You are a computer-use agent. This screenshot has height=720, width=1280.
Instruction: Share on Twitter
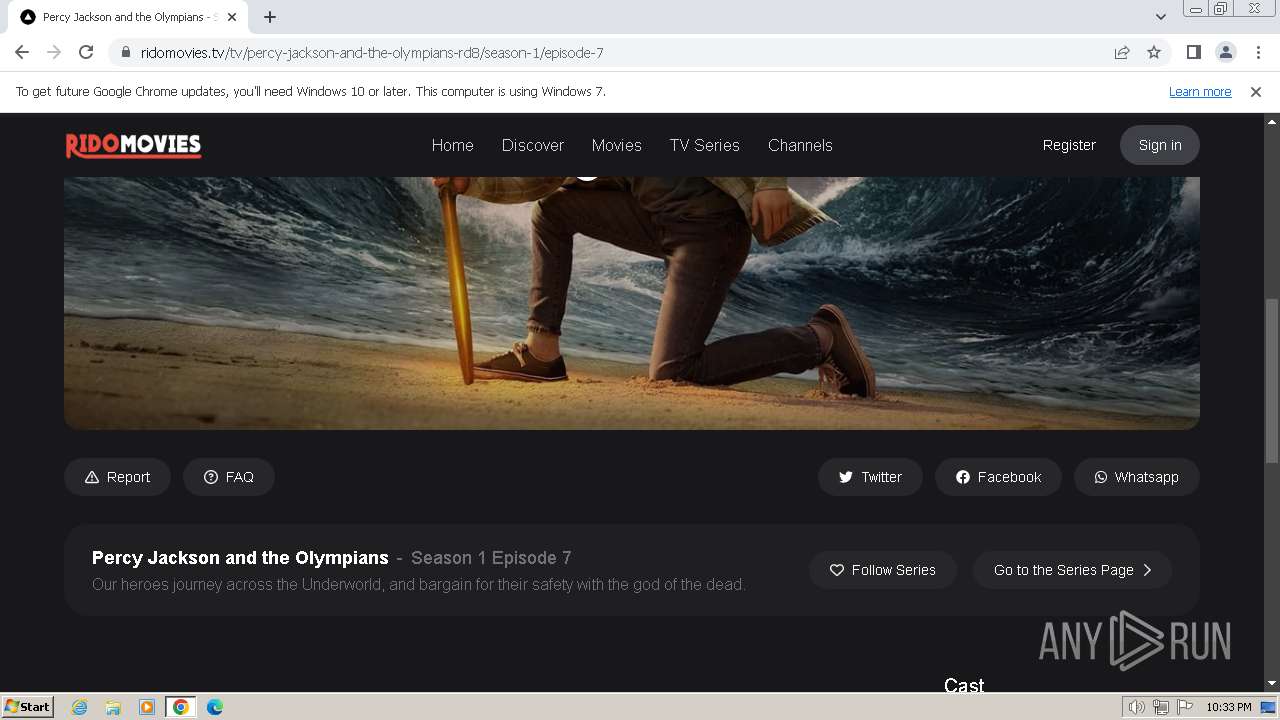(x=870, y=477)
